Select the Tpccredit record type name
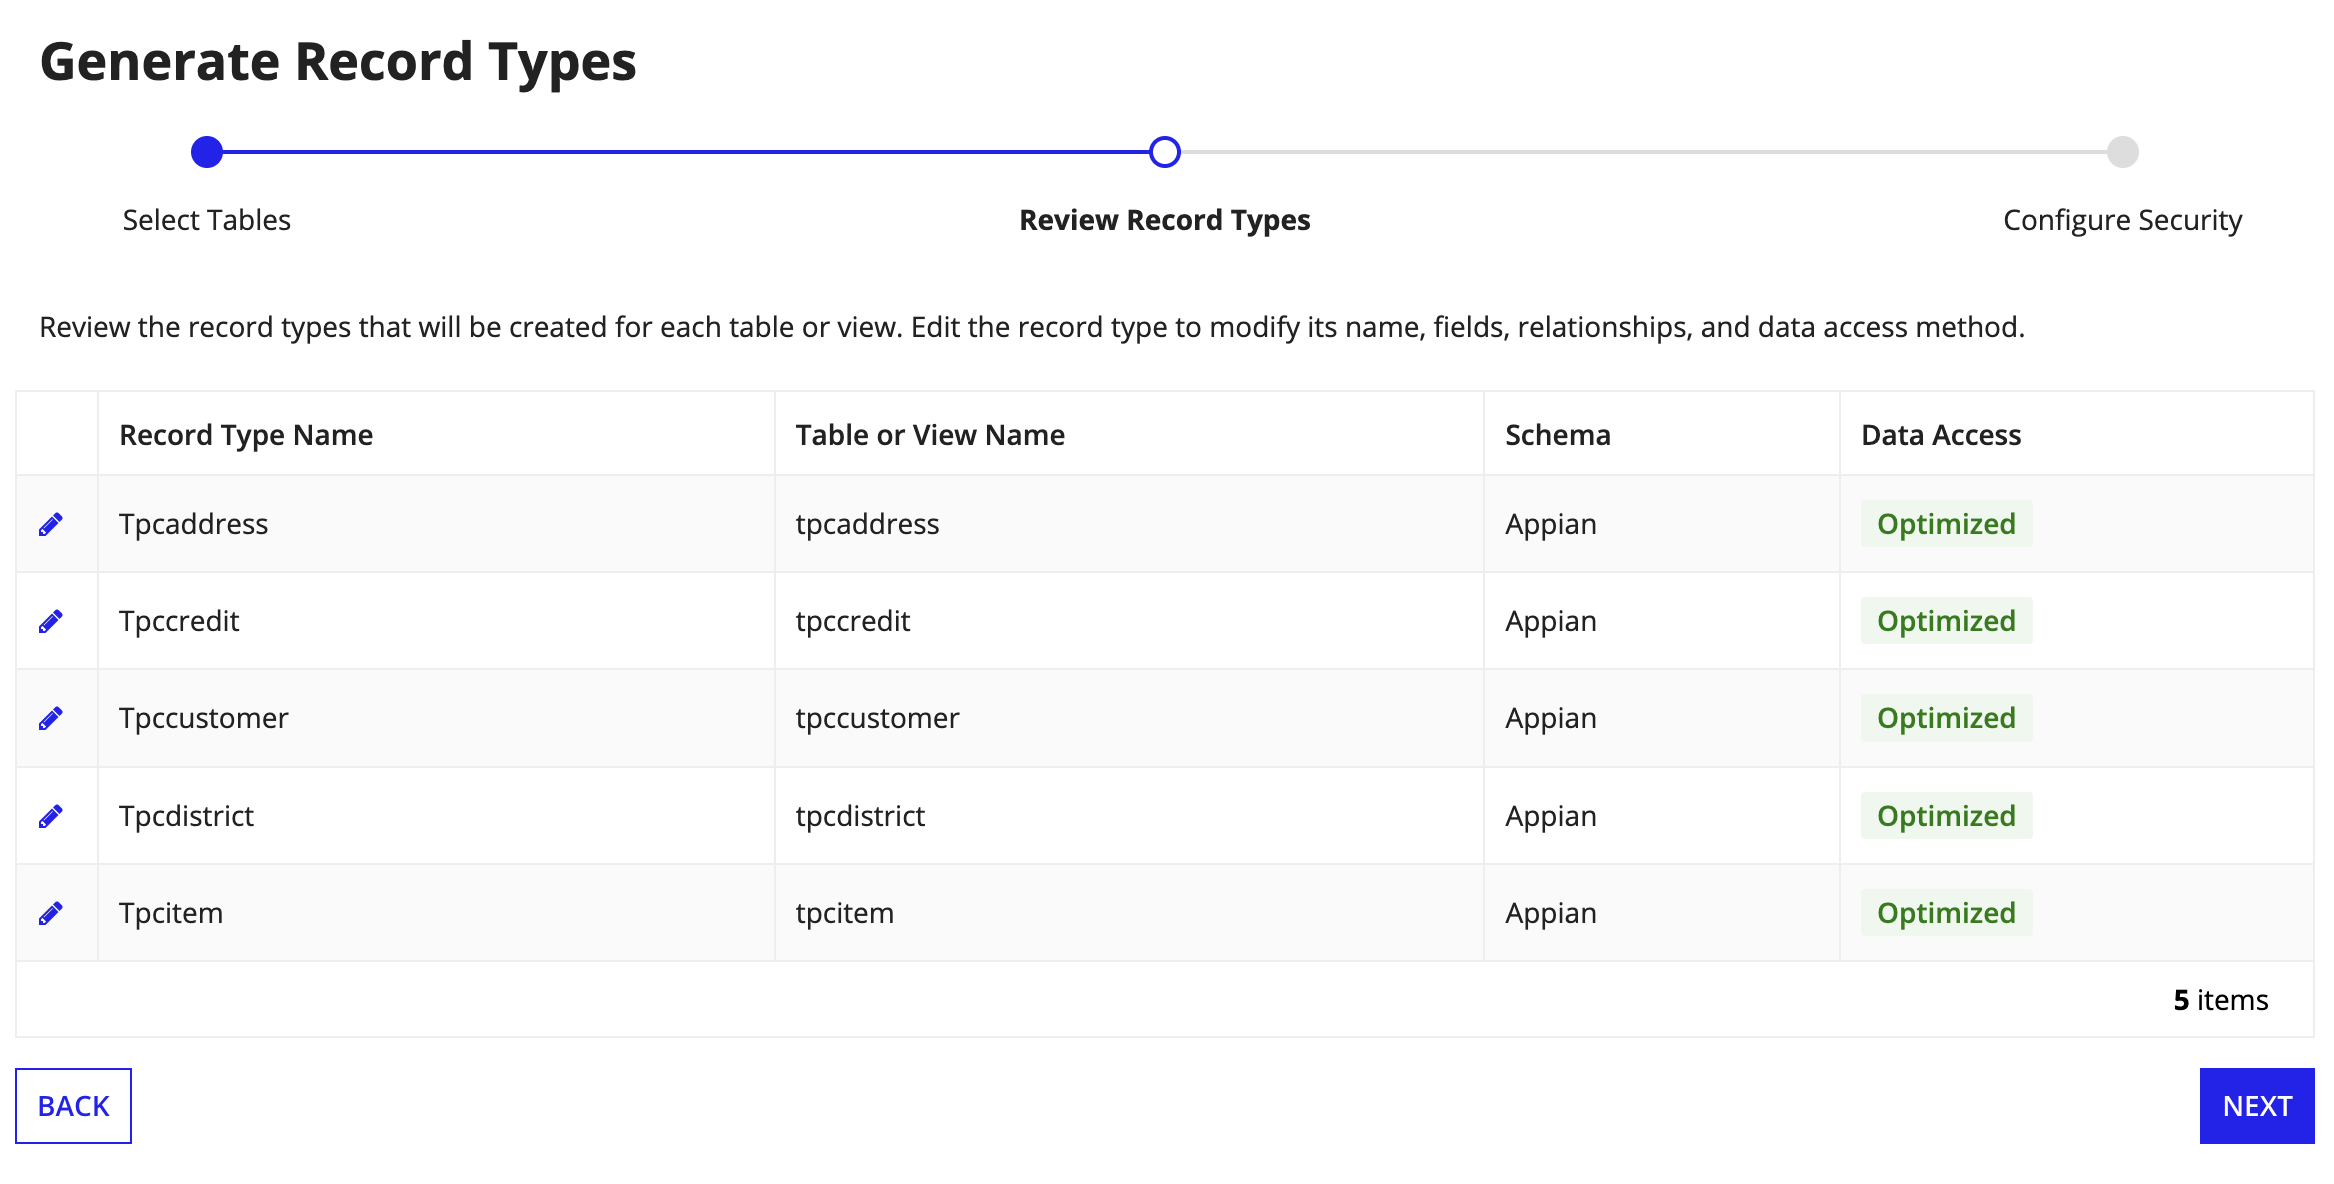The width and height of the screenshot is (2334, 1184). pos(179,621)
